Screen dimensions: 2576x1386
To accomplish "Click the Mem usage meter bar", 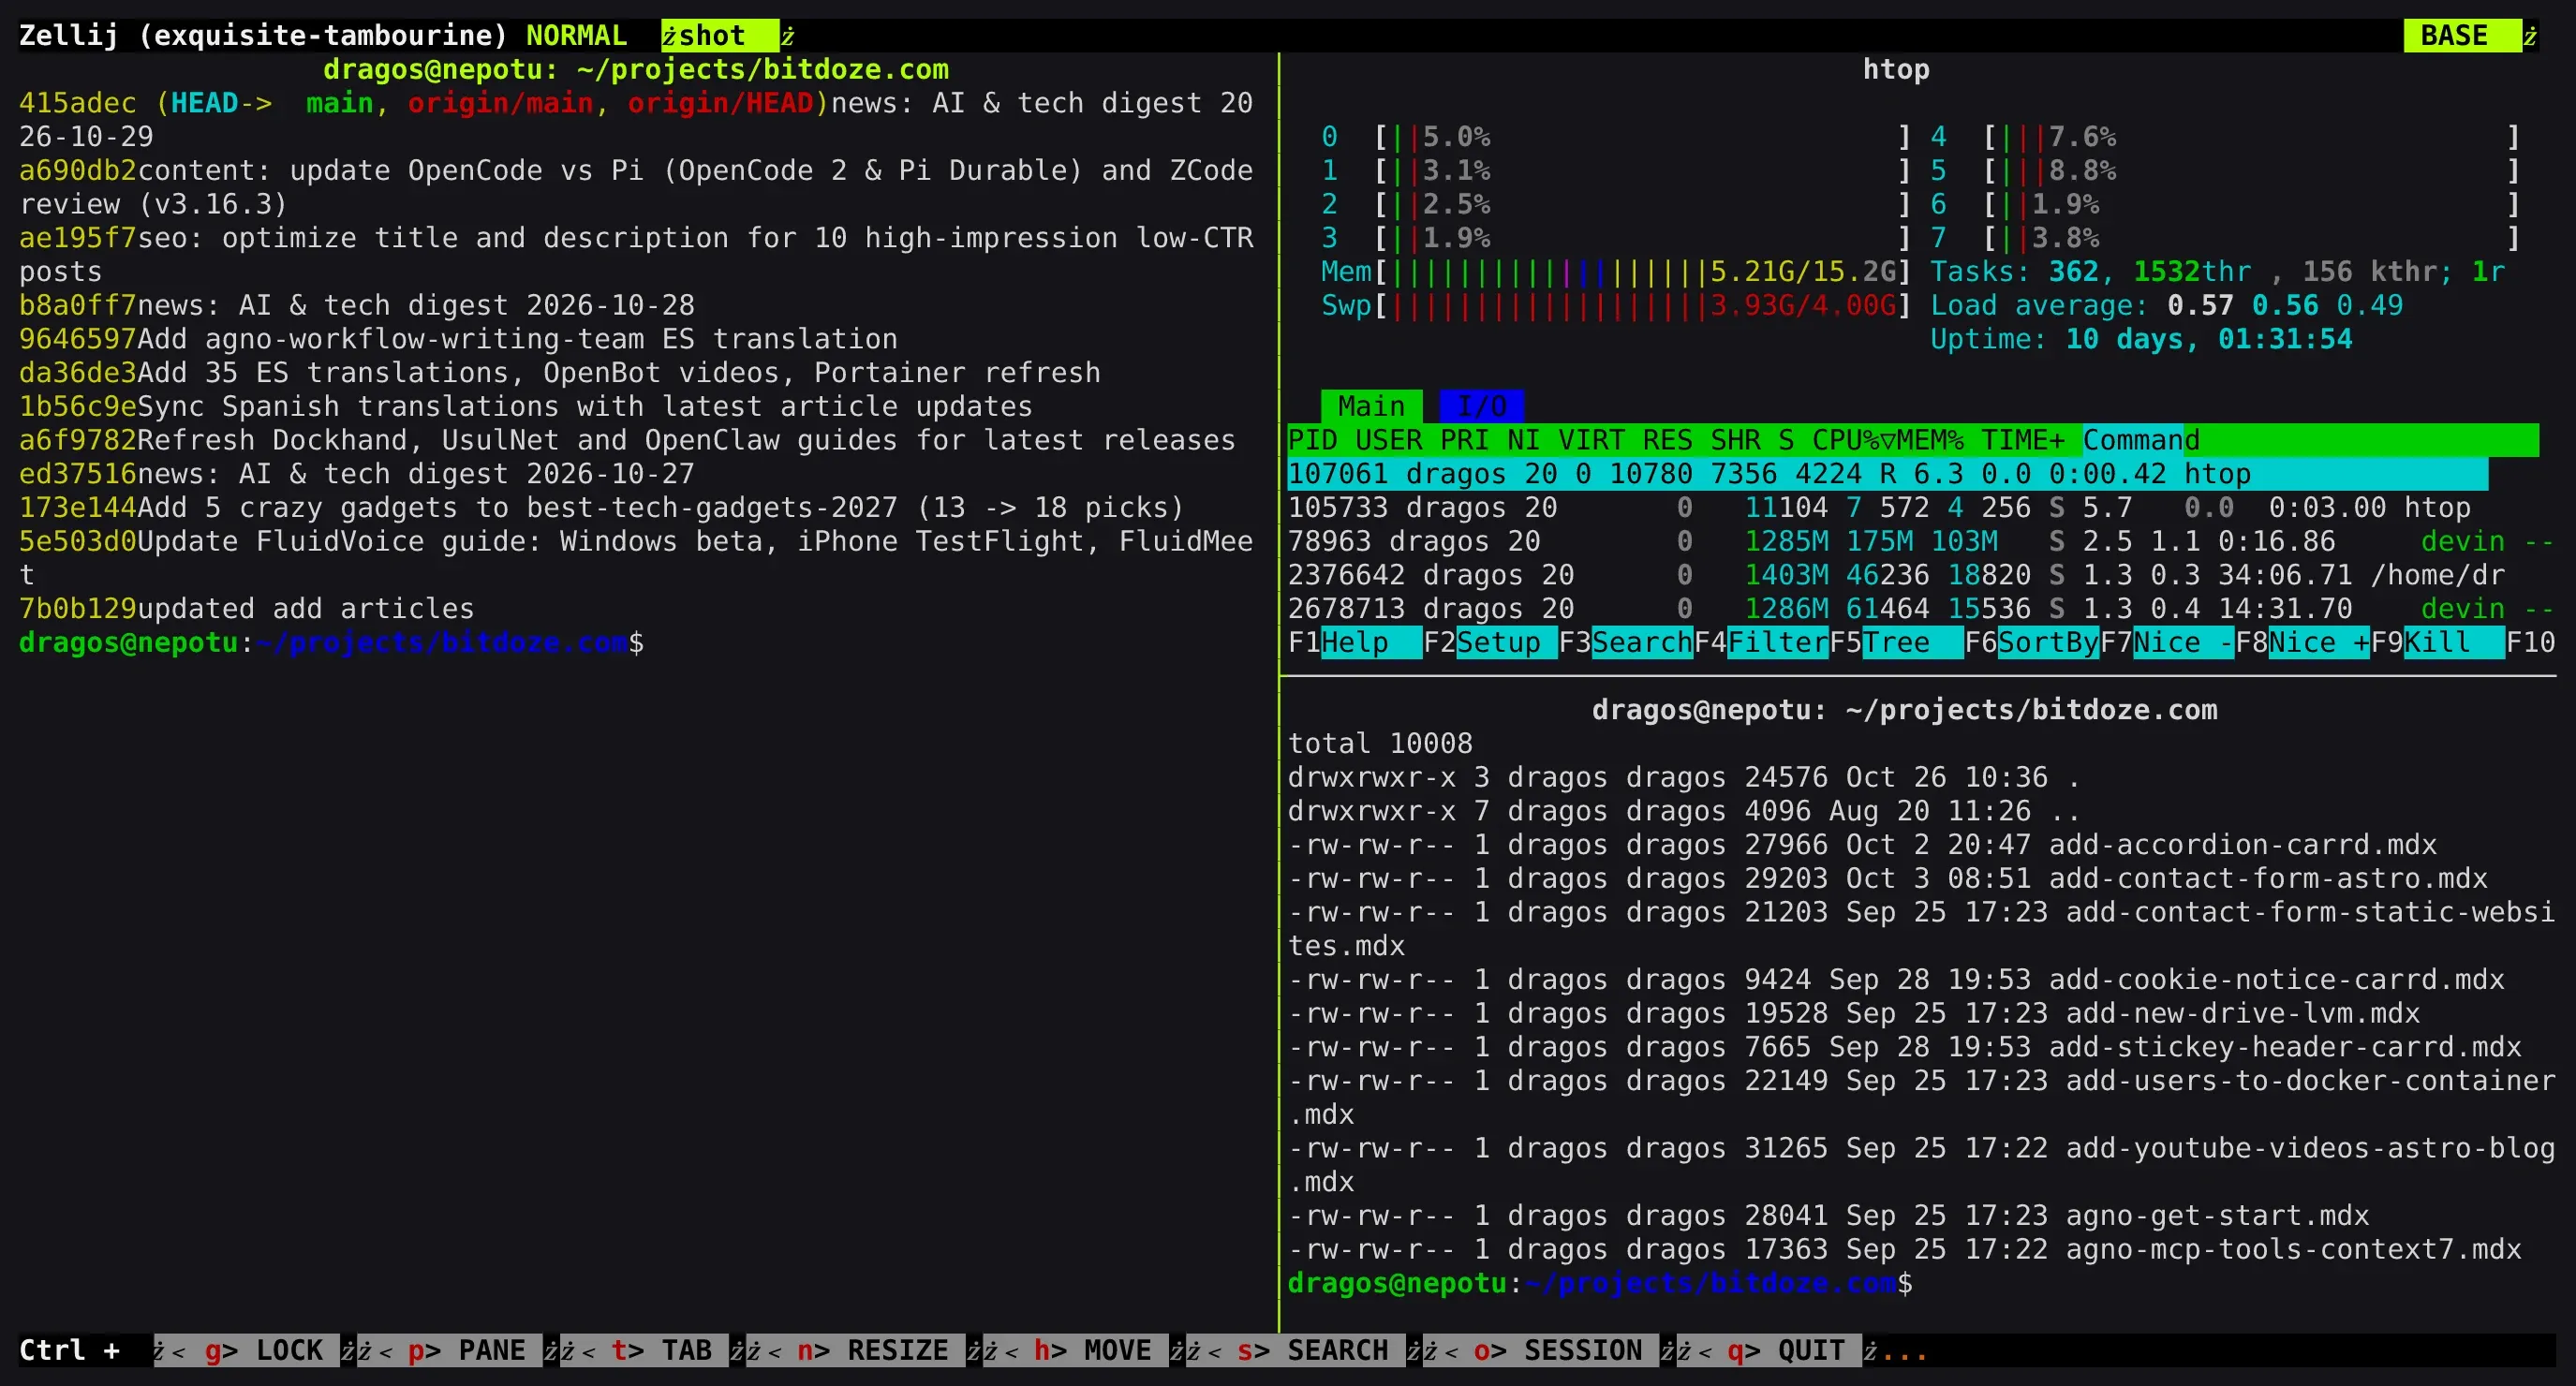I will pos(1616,272).
